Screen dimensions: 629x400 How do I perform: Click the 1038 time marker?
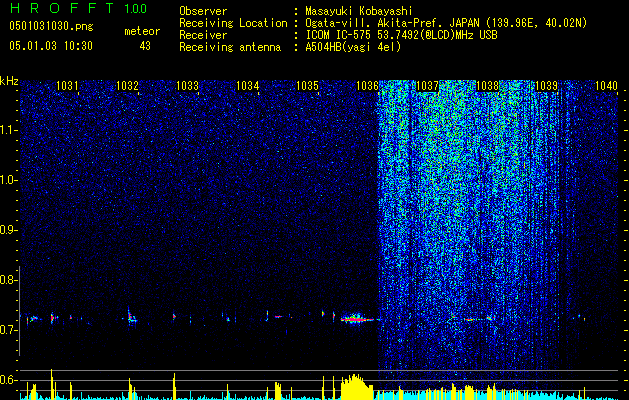(x=487, y=86)
